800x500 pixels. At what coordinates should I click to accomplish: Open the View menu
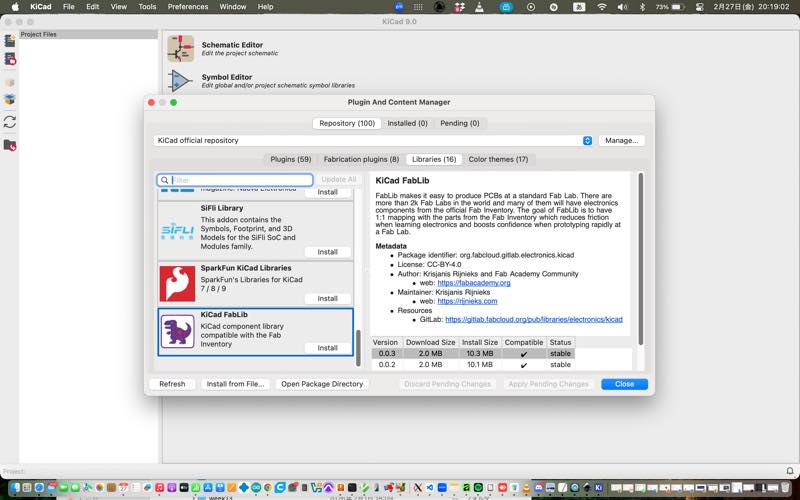118,7
